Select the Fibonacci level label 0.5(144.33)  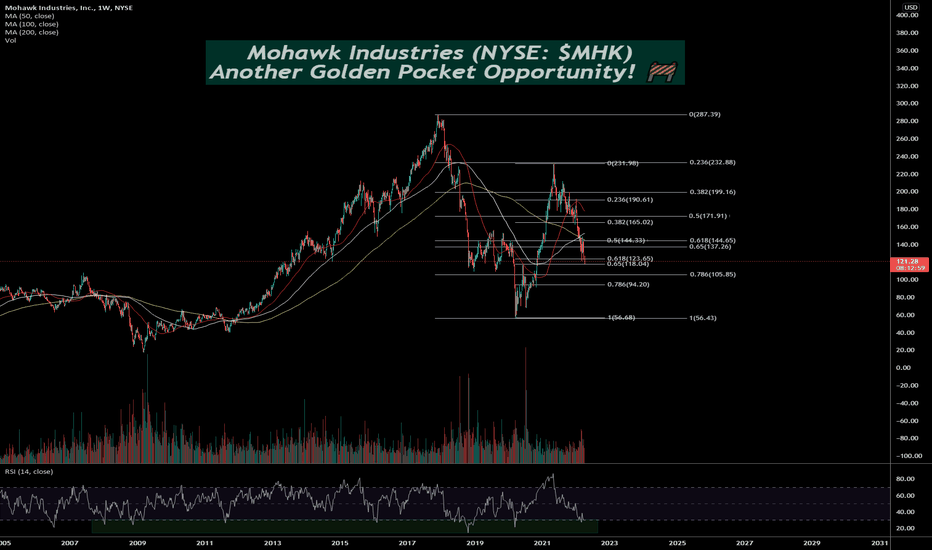(625, 241)
